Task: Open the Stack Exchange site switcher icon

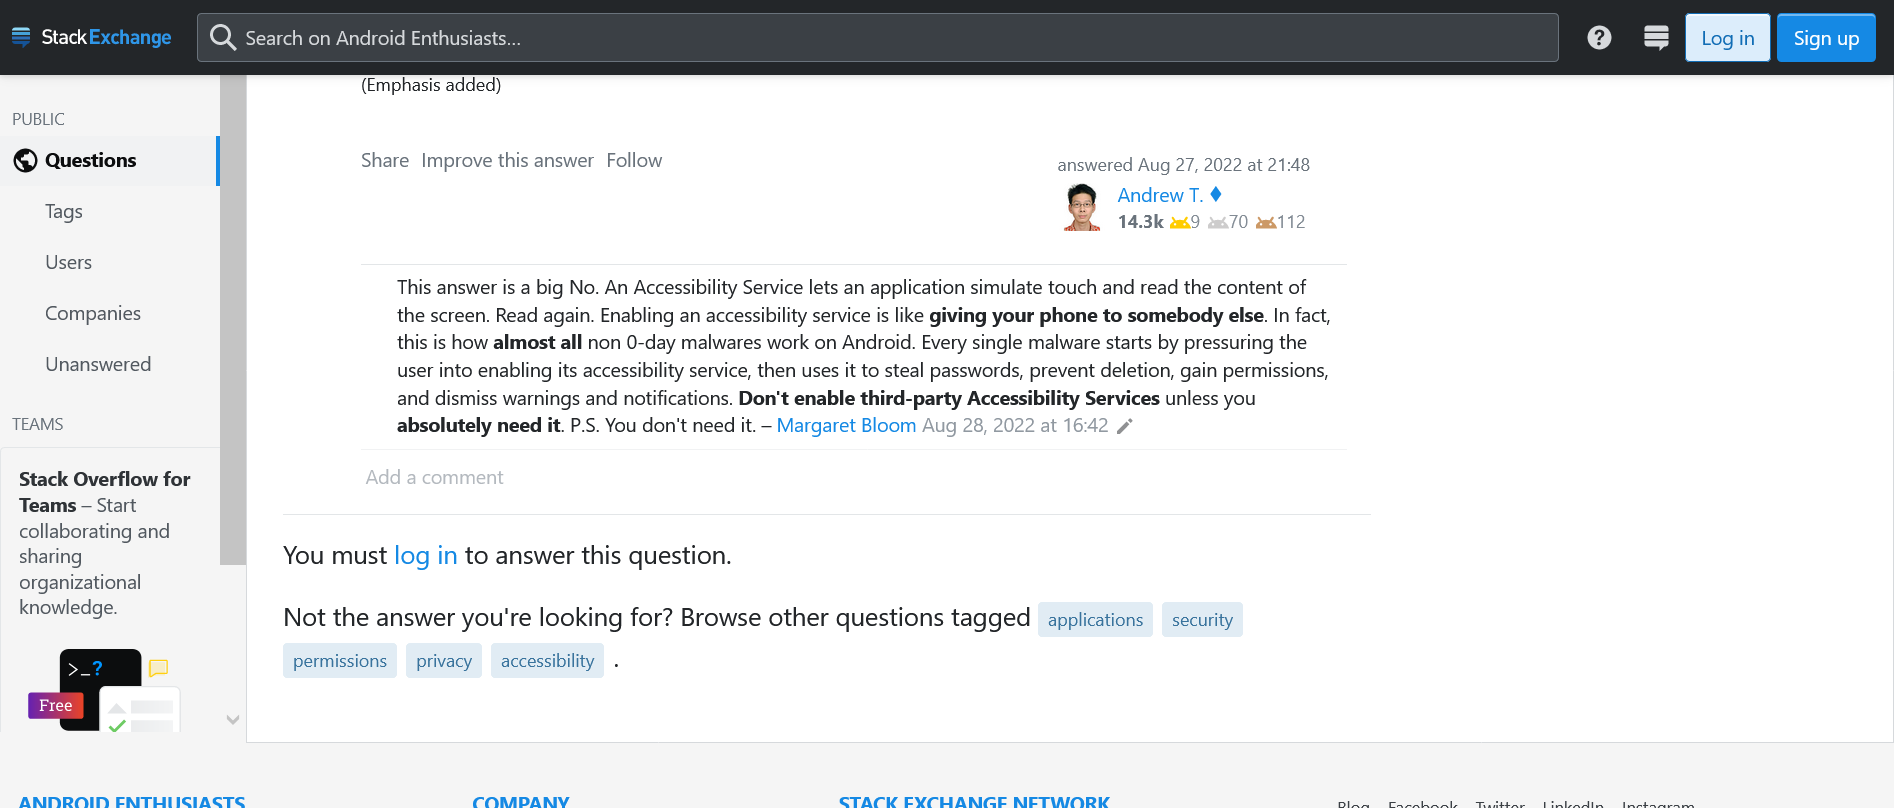Action: coord(1656,38)
